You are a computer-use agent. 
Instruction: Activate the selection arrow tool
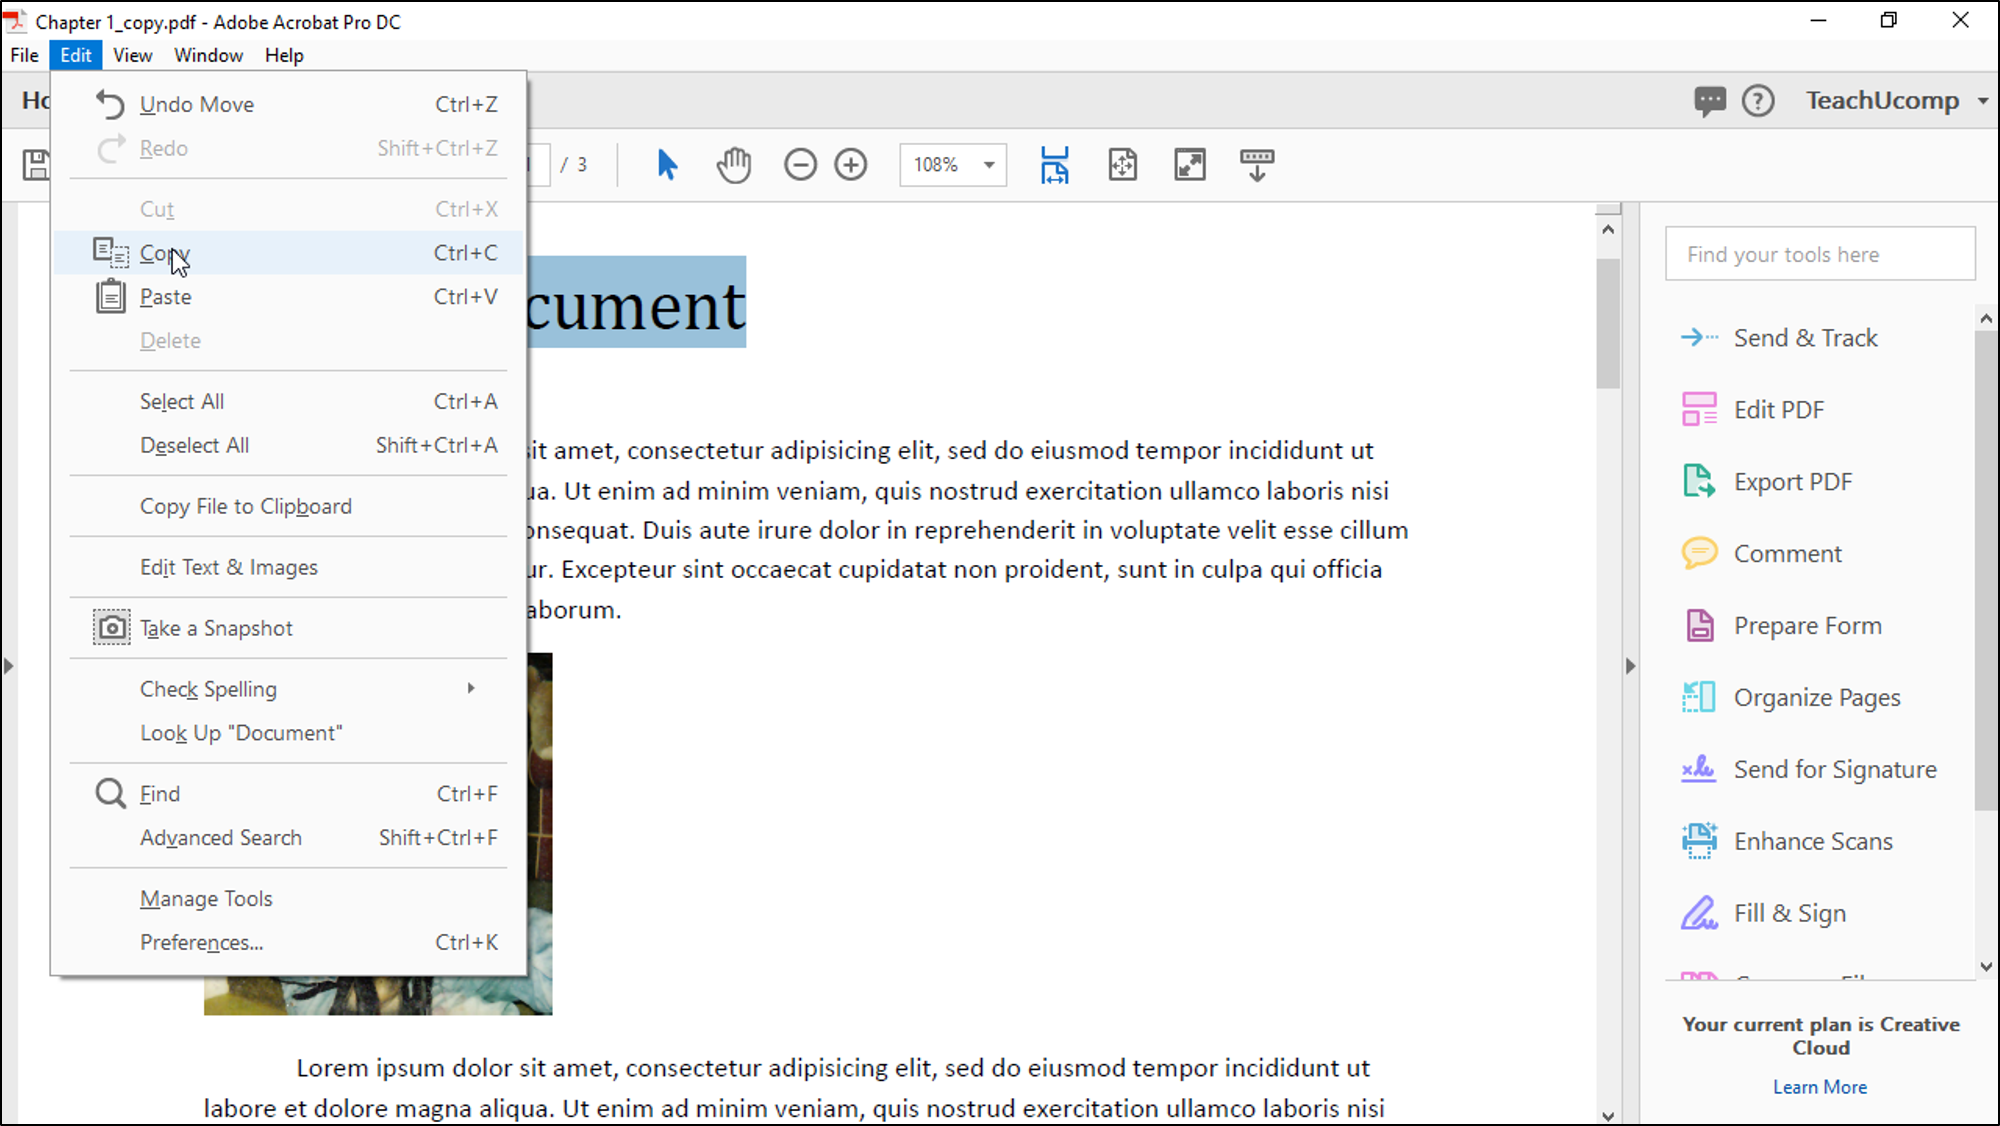pyautogui.click(x=667, y=164)
